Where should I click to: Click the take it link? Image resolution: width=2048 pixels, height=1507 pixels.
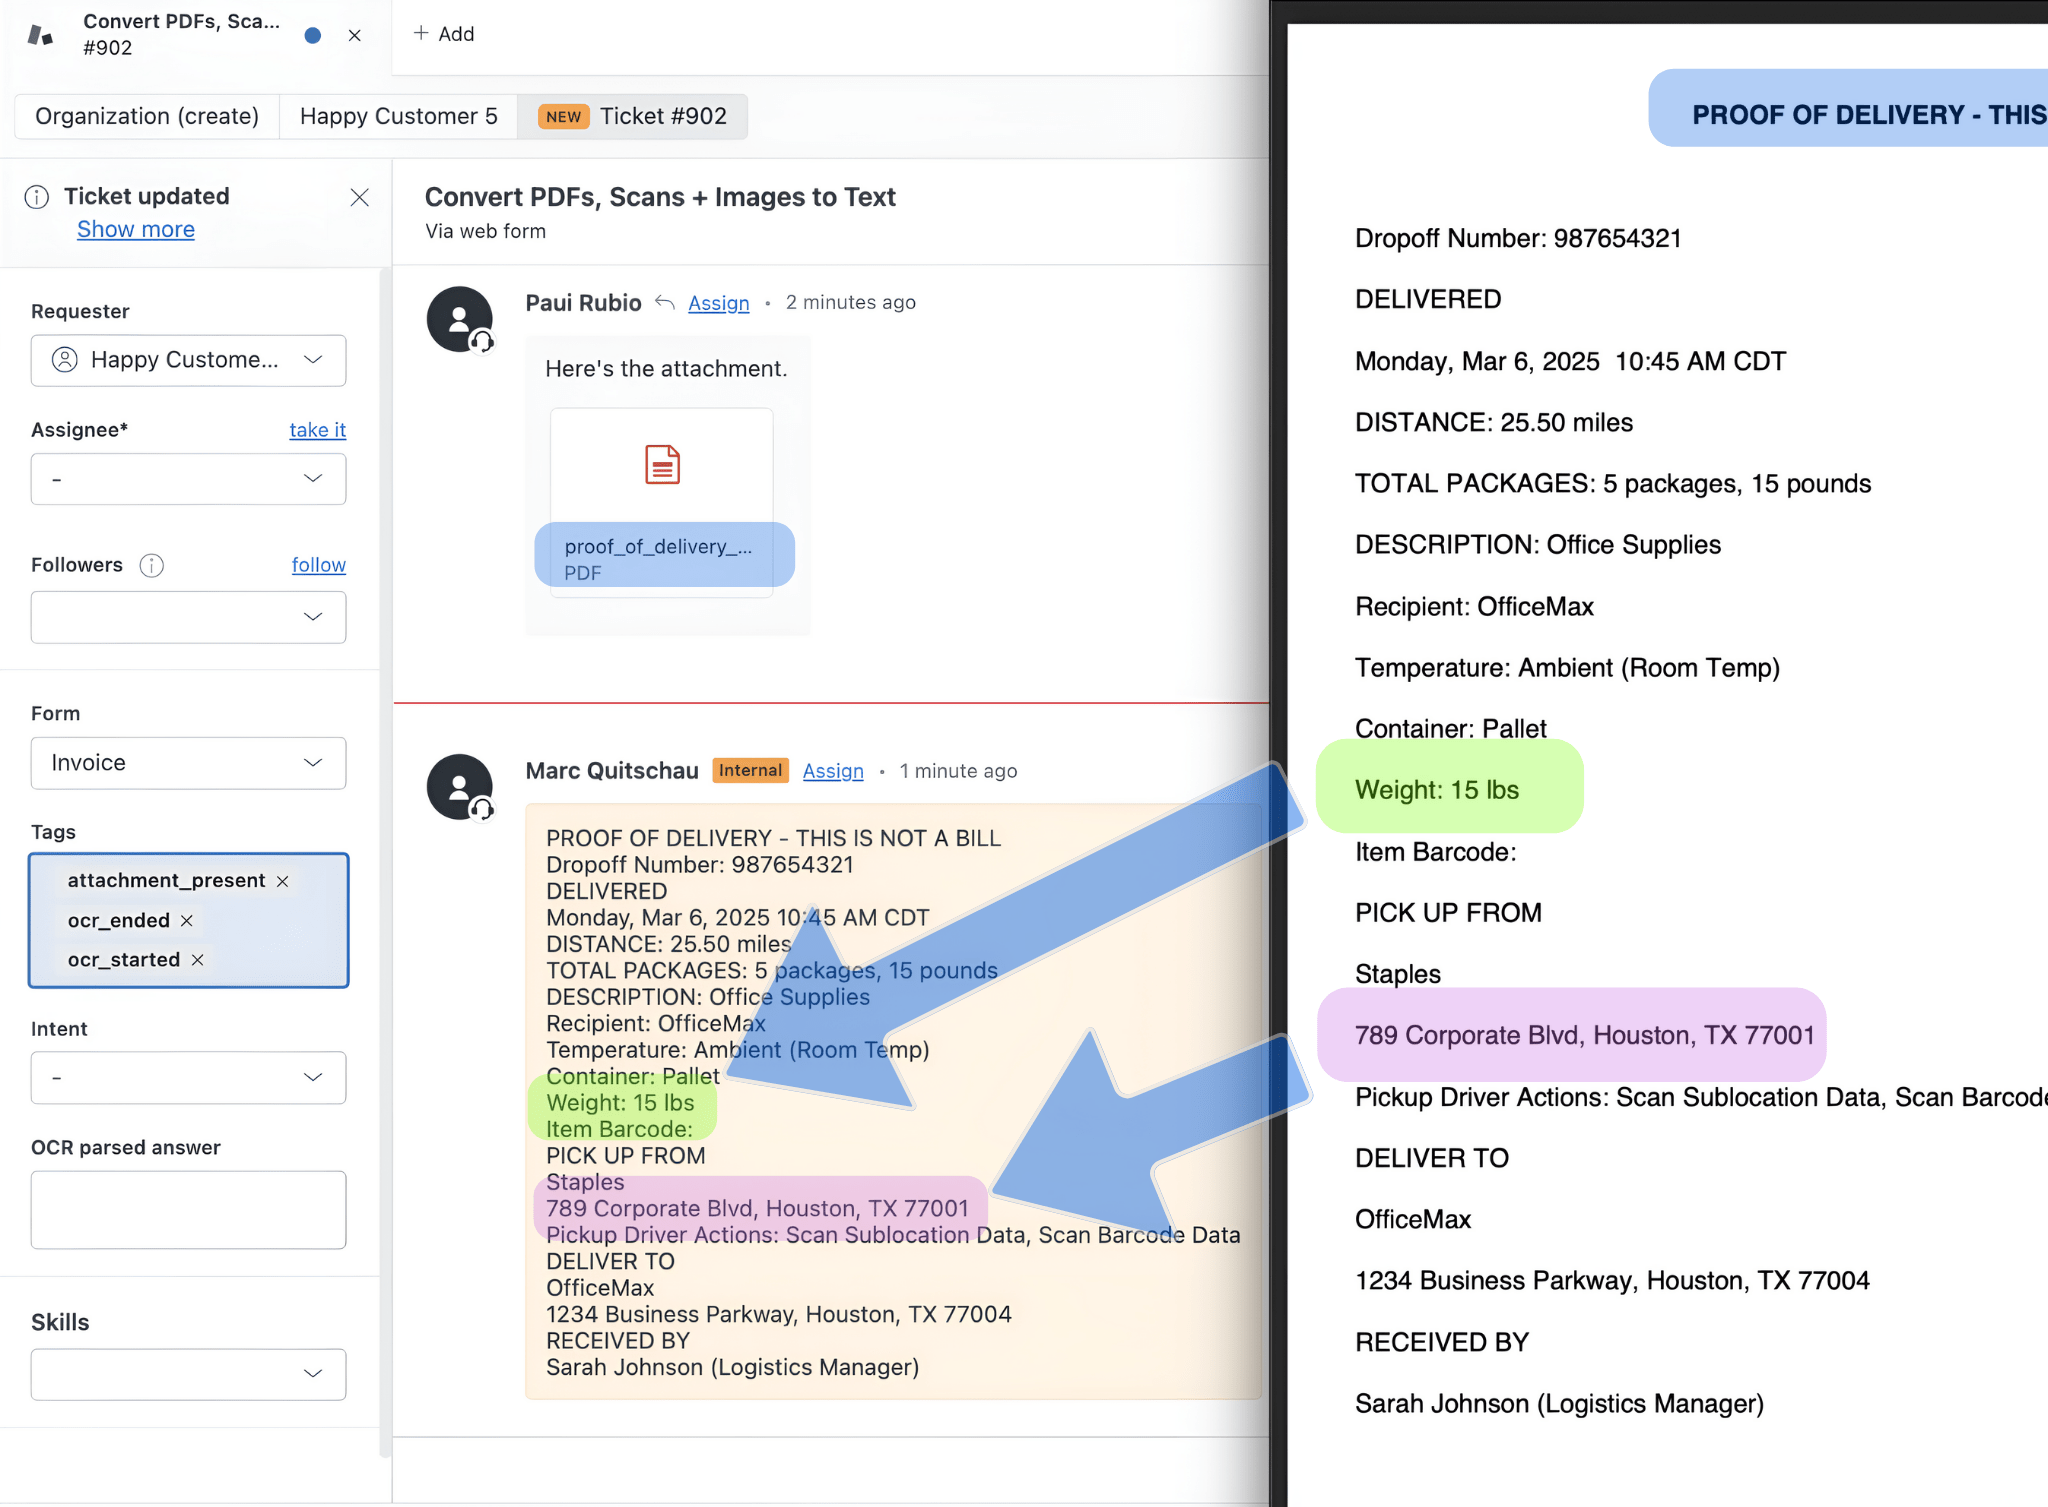pyautogui.click(x=318, y=430)
